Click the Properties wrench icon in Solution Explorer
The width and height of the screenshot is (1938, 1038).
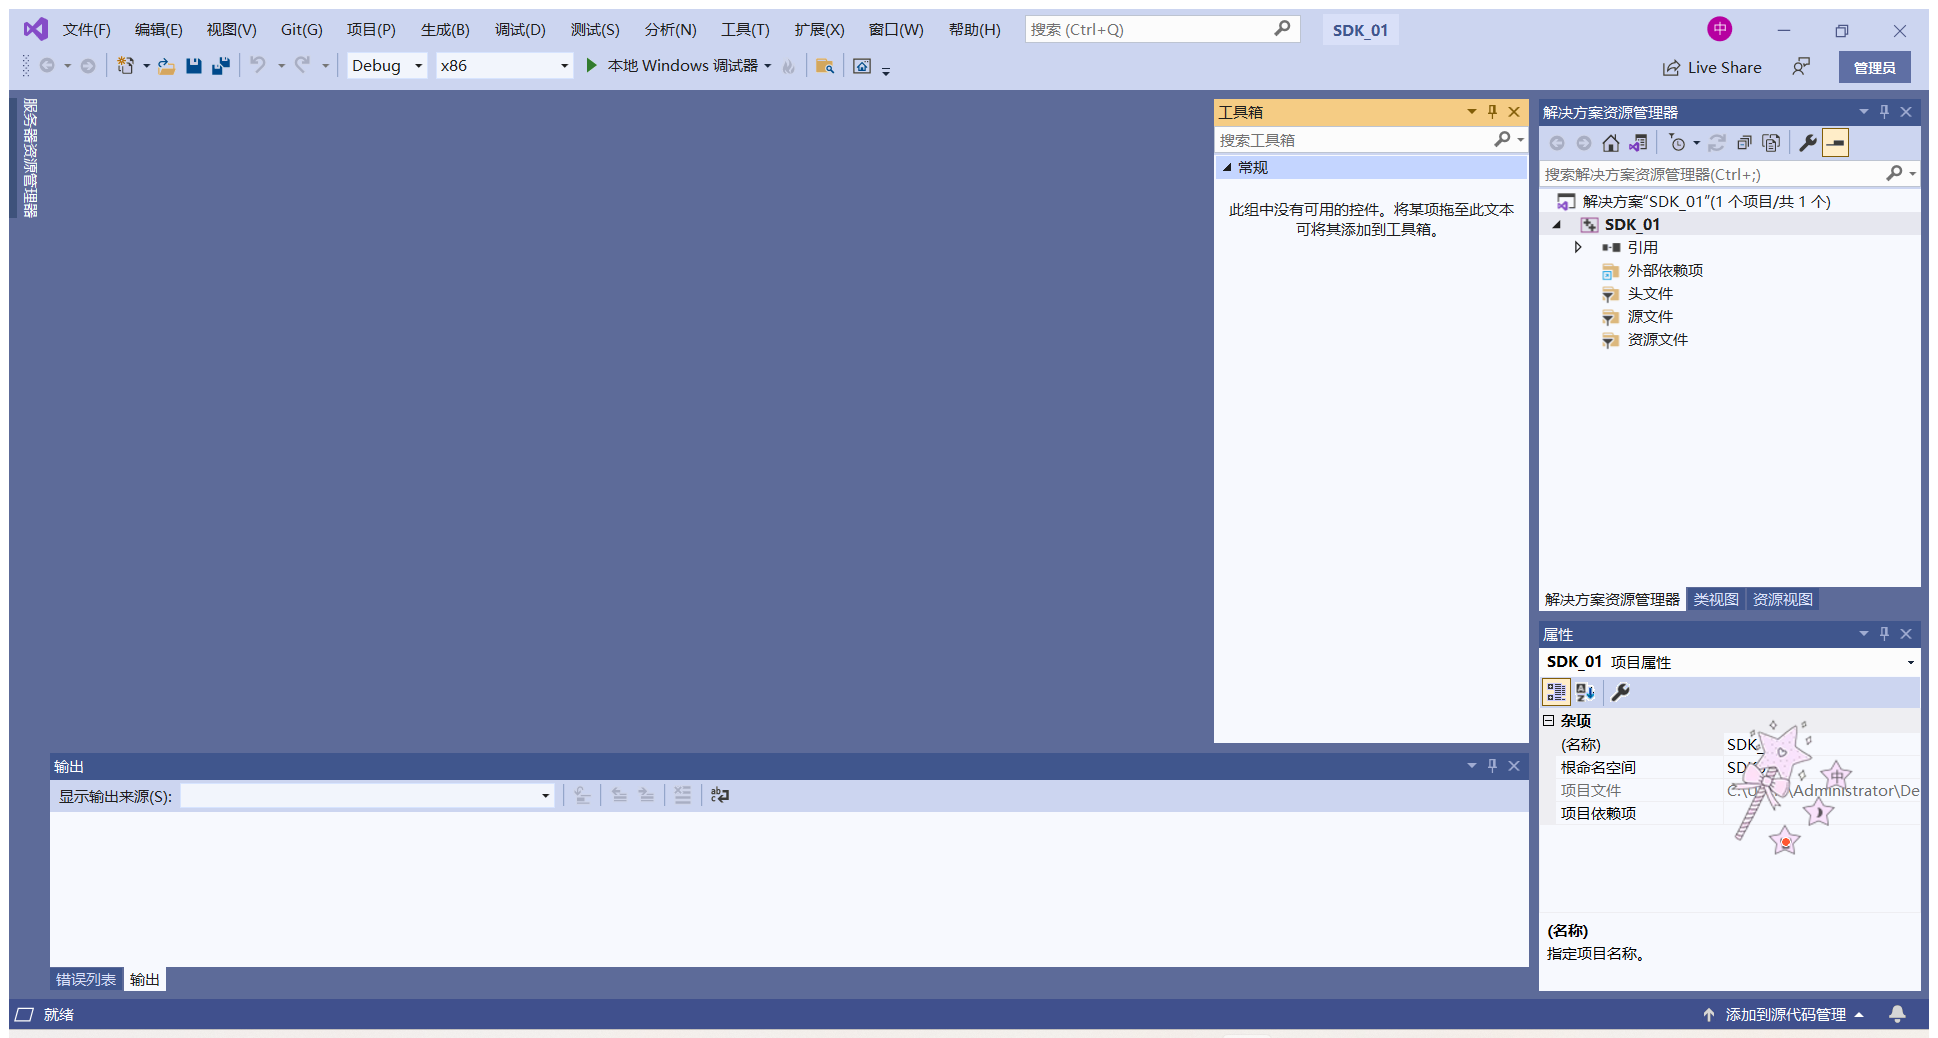[1807, 142]
